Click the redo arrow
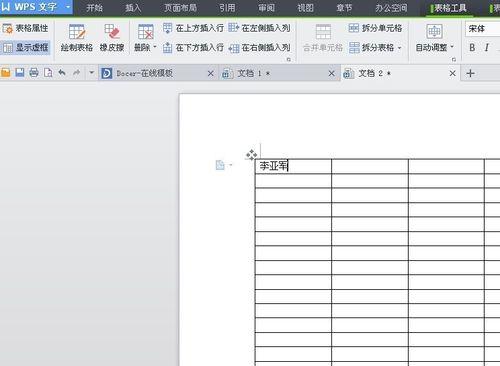 (x=76, y=72)
